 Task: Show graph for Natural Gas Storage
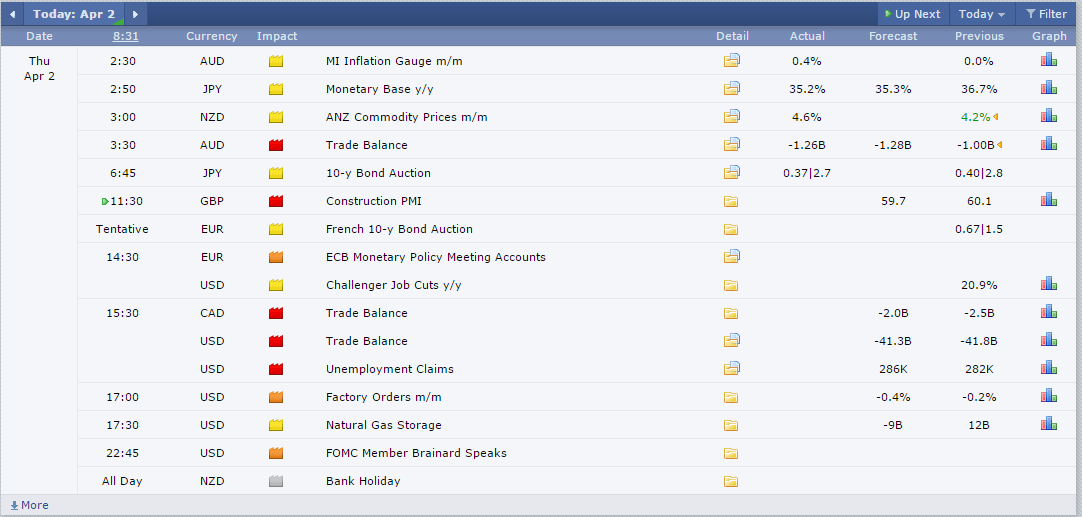pyautogui.click(x=1049, y=424)
